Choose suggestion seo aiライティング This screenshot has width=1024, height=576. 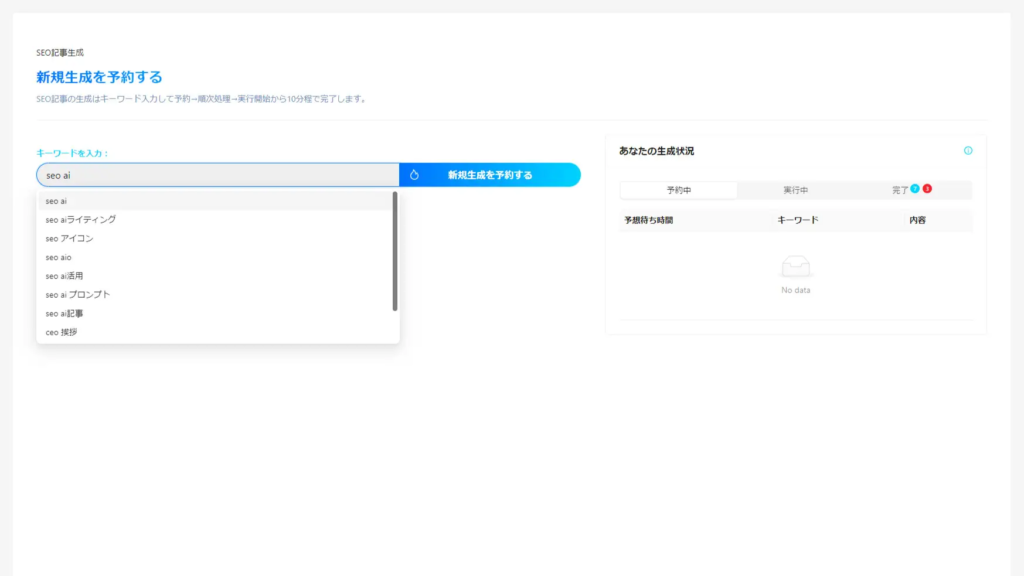[x=216, y=219]
